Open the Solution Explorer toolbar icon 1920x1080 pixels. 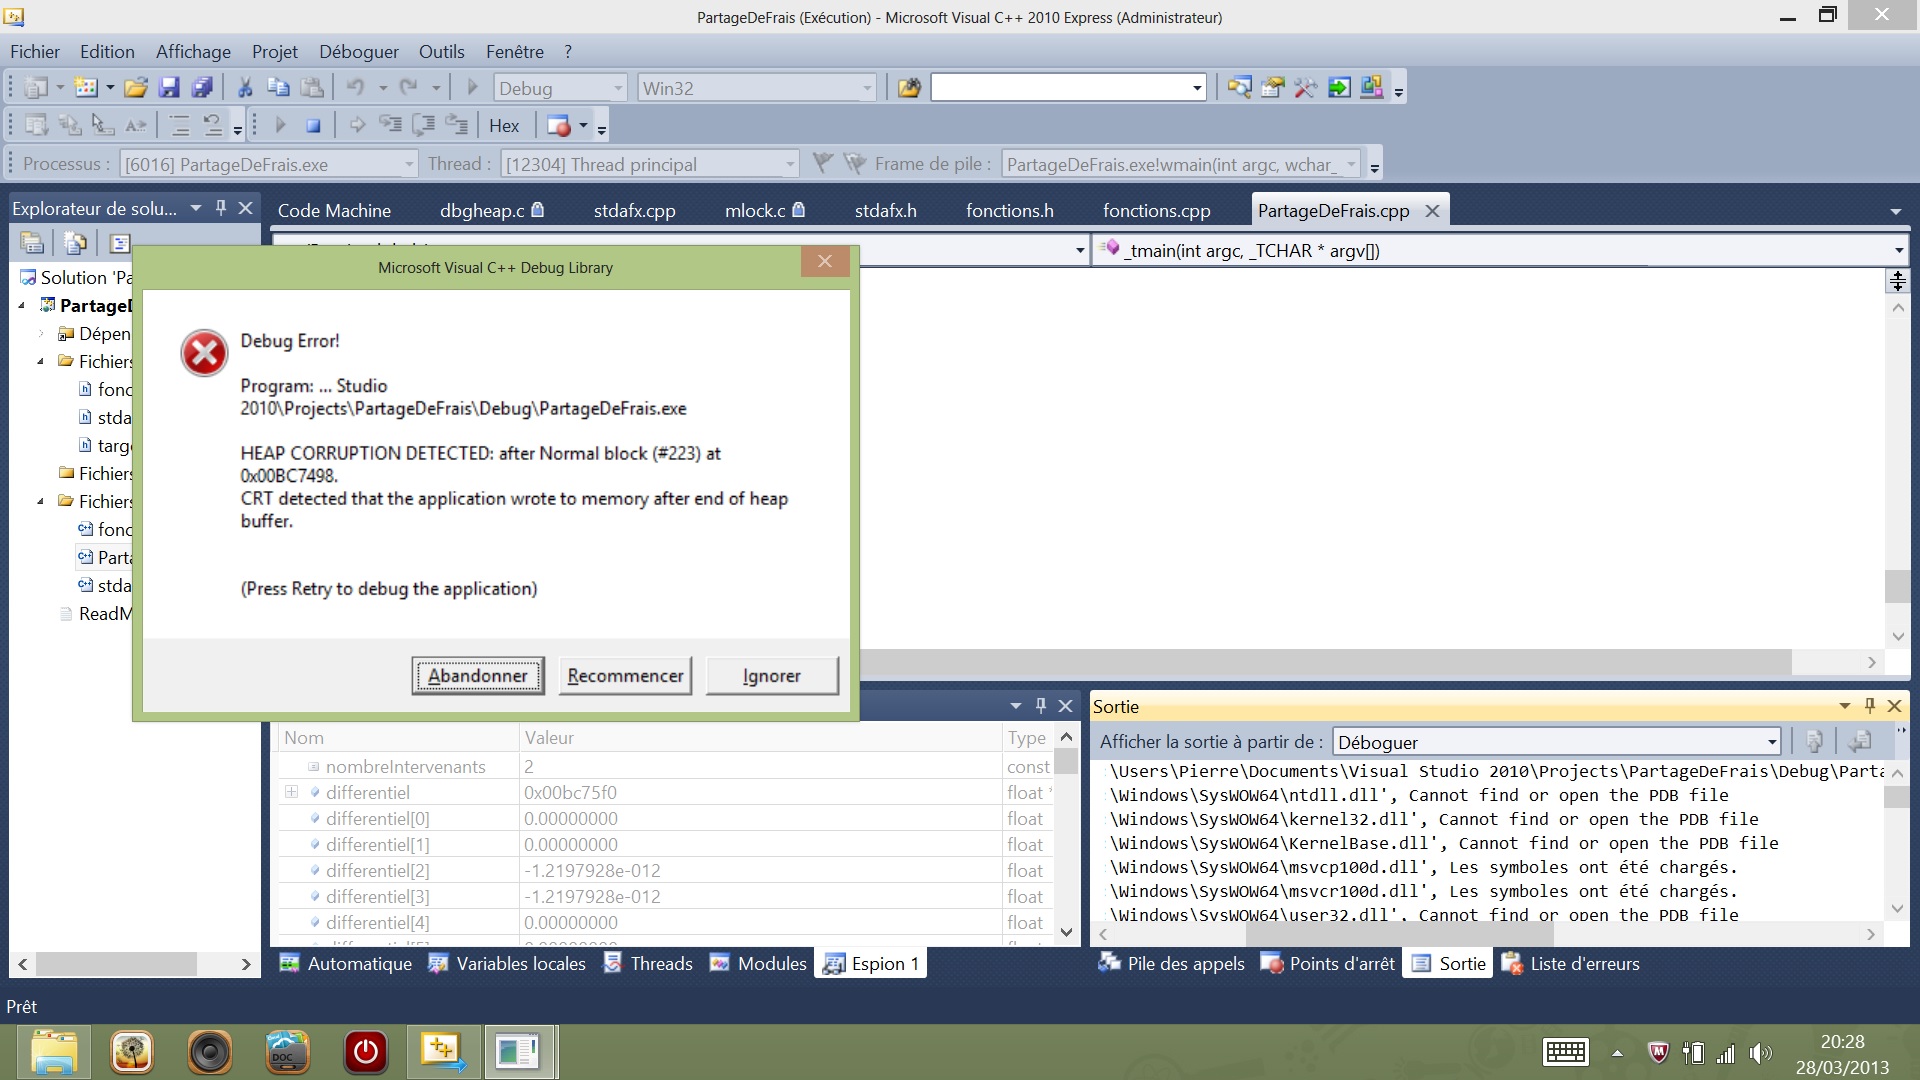(1239, 88)
